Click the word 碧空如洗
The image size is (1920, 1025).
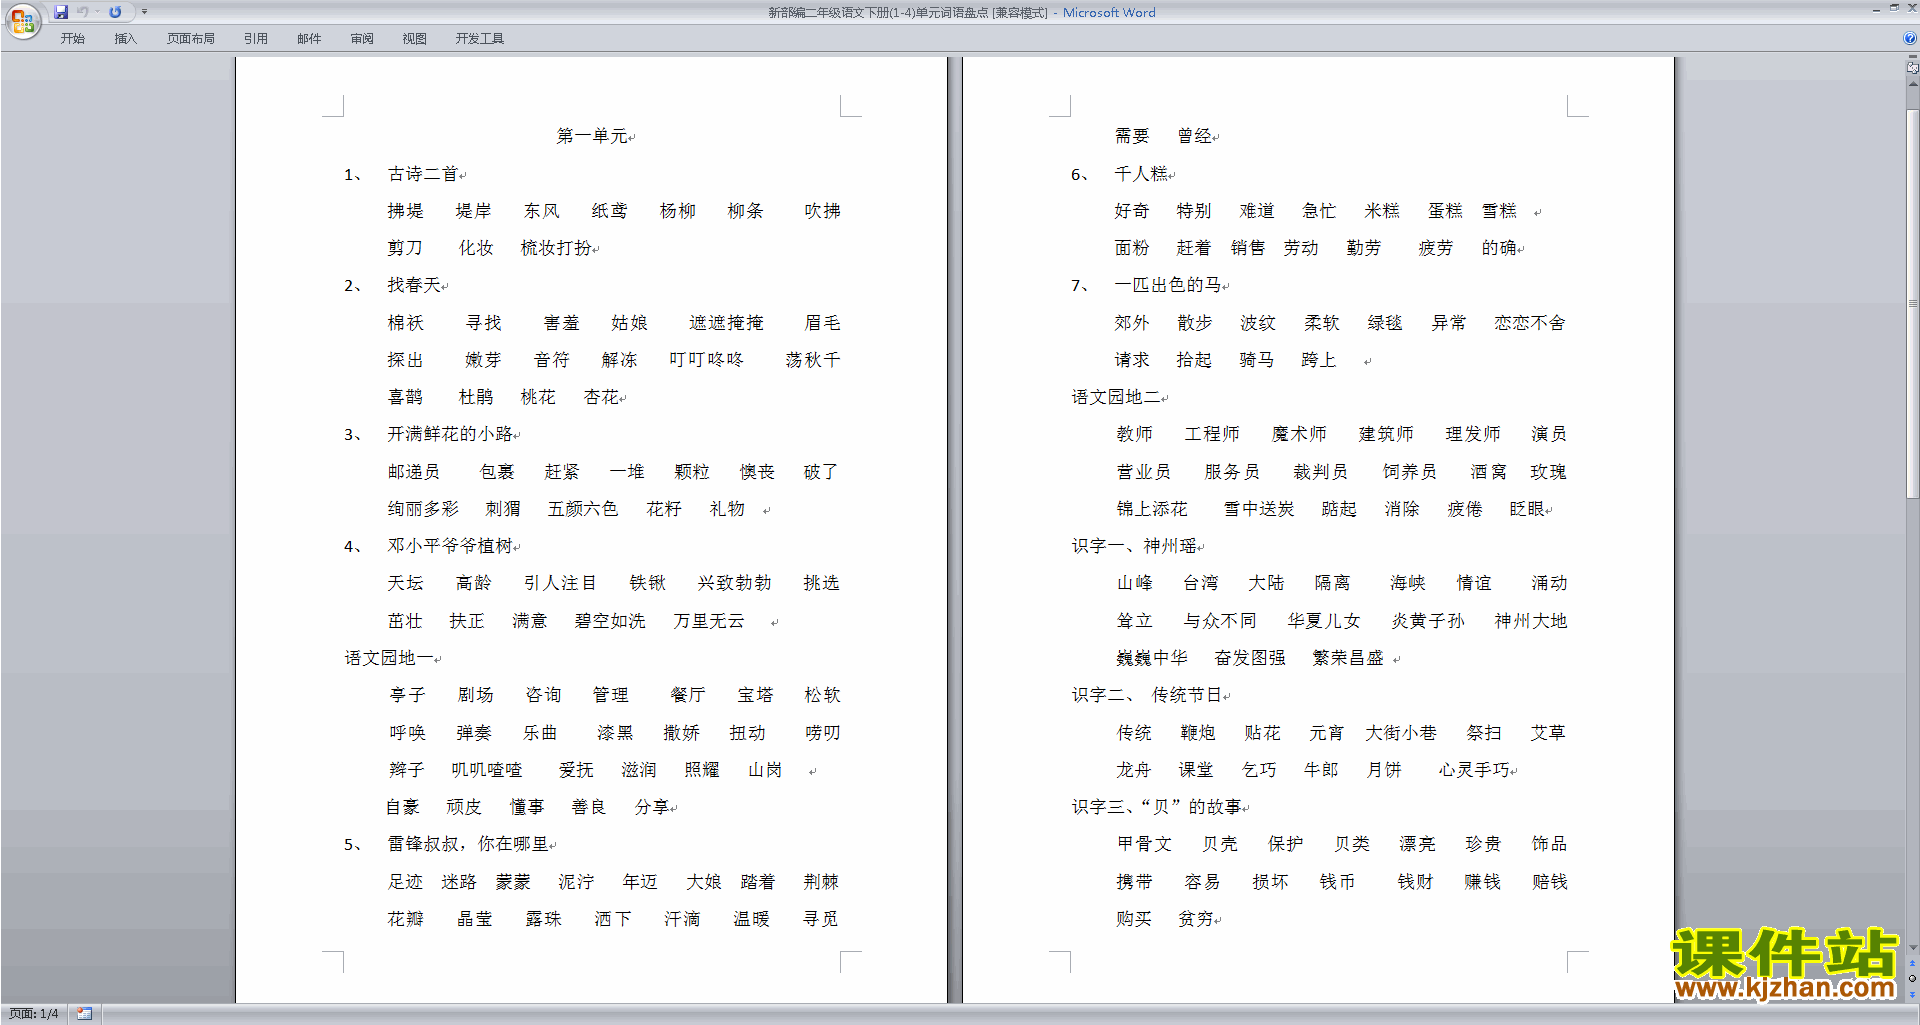pos(610,621)
